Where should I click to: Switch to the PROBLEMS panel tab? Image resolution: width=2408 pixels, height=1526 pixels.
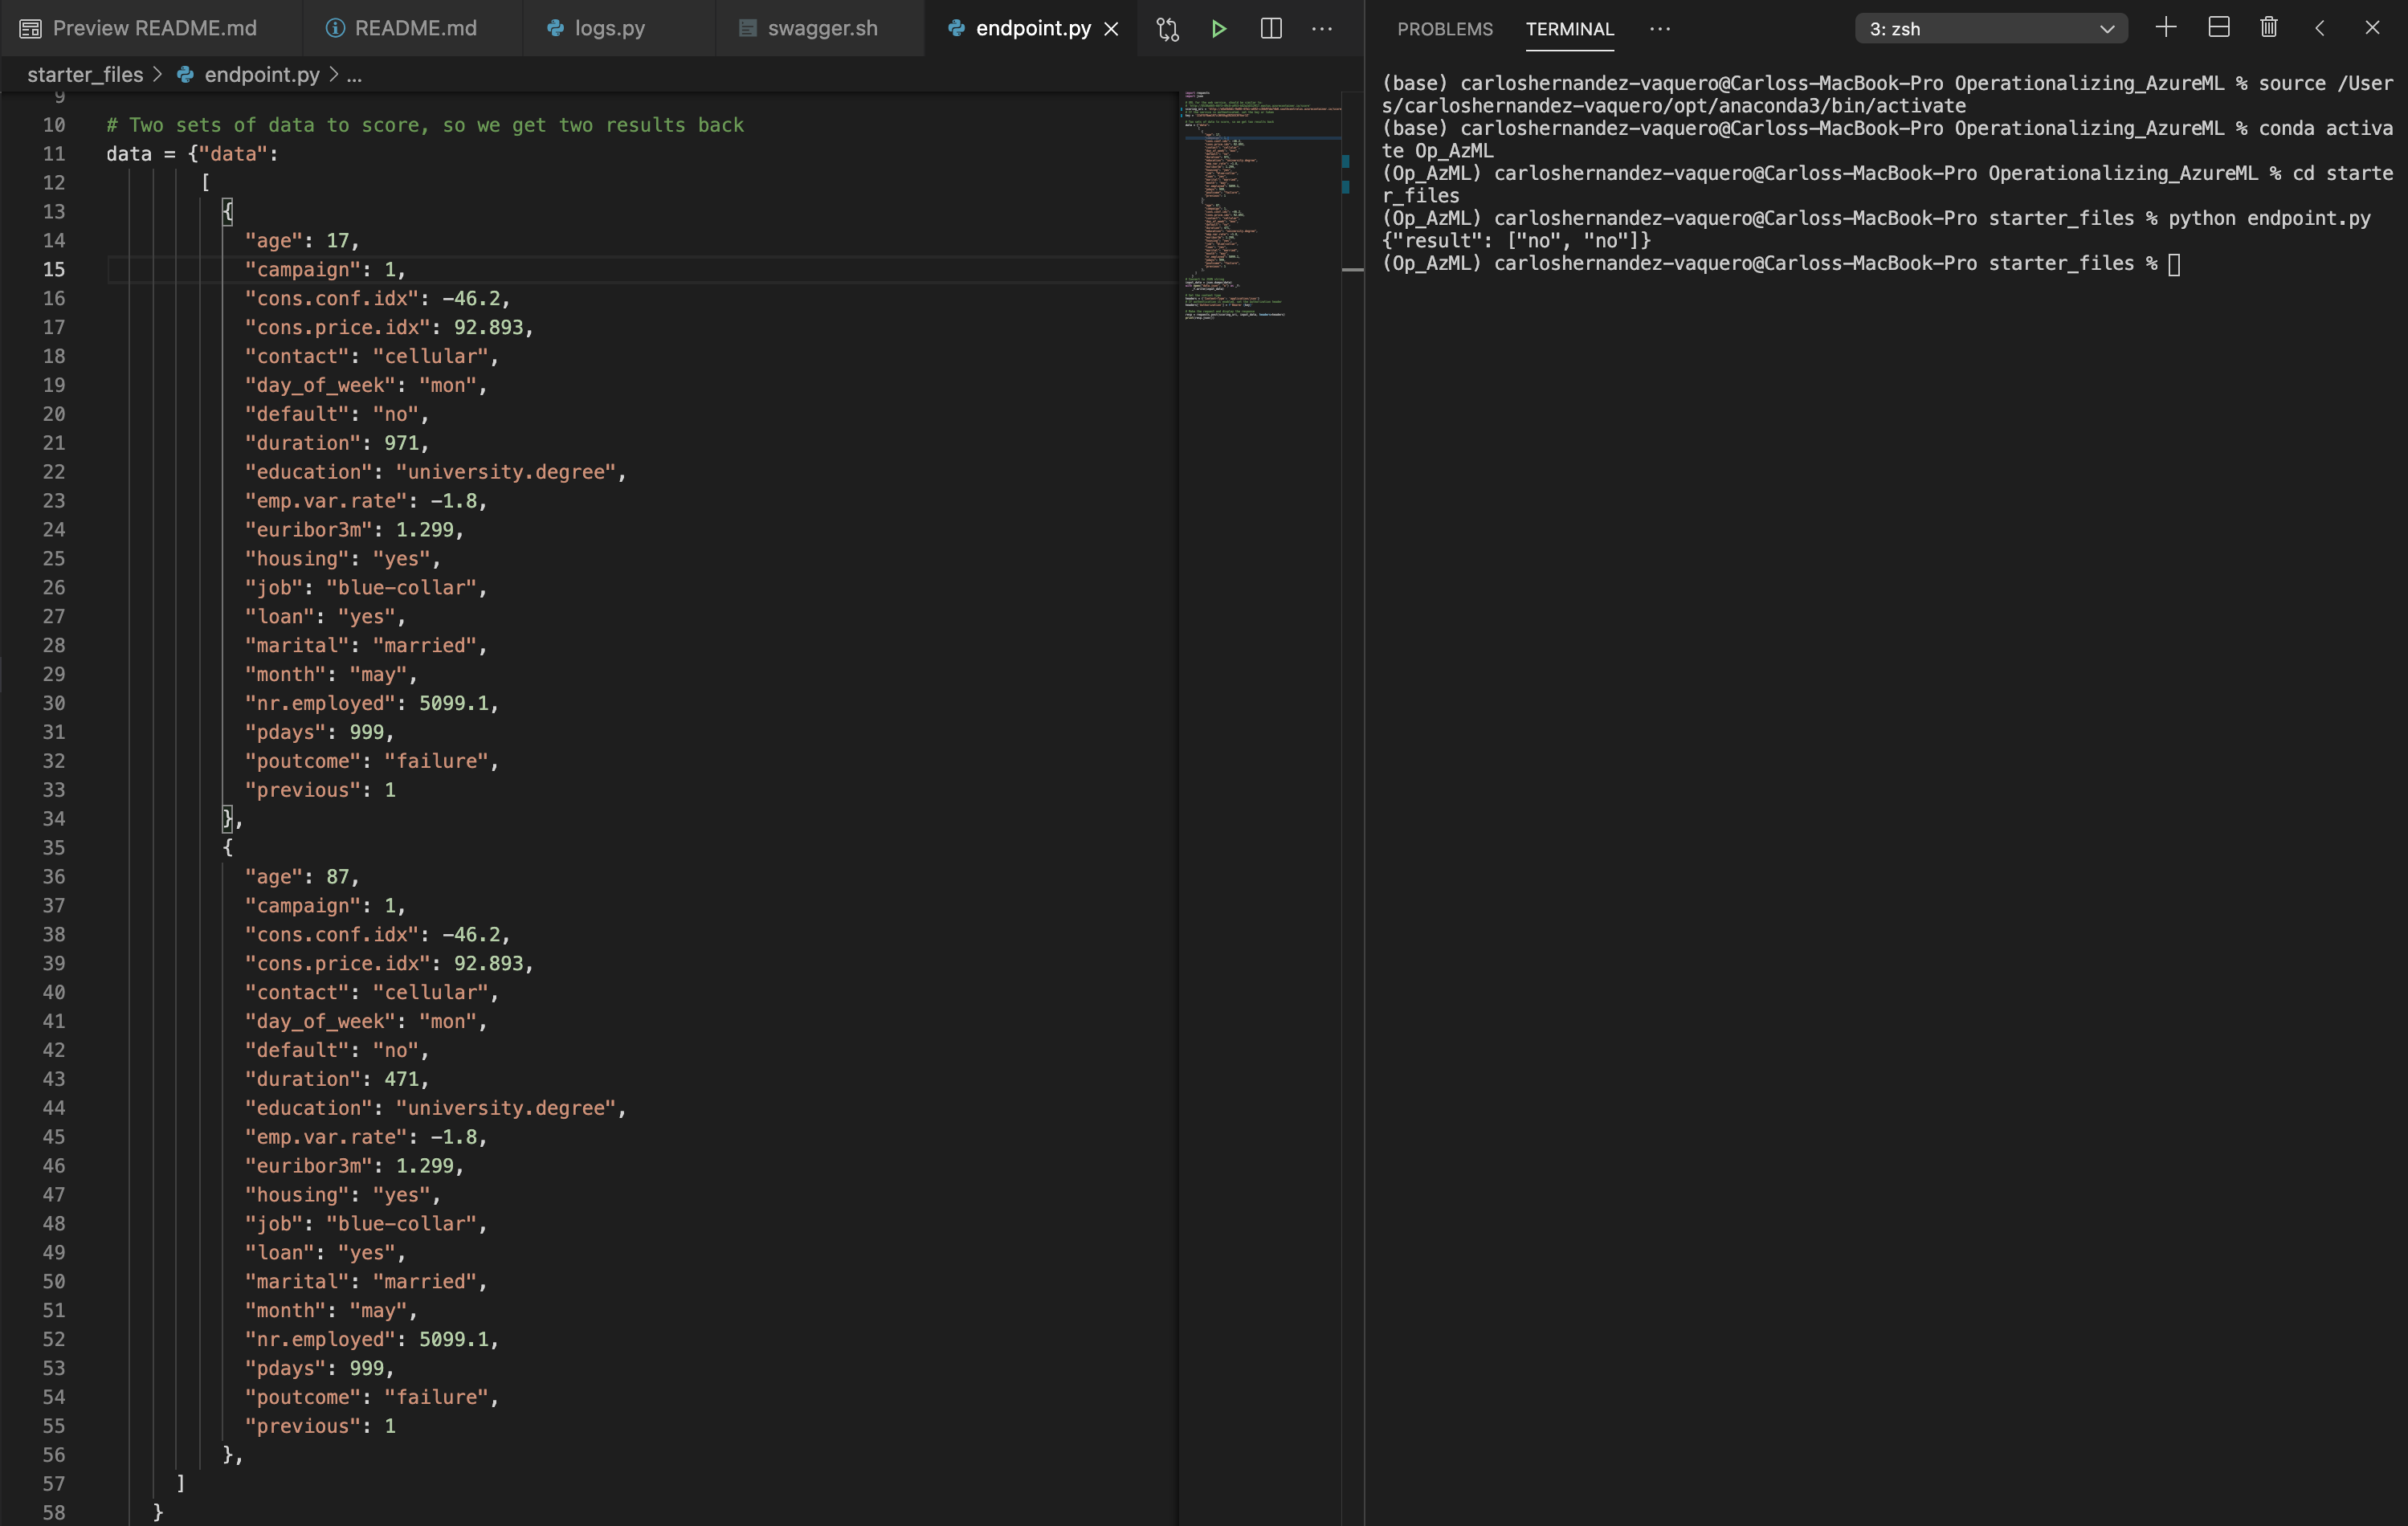[x=1444, y=29]
